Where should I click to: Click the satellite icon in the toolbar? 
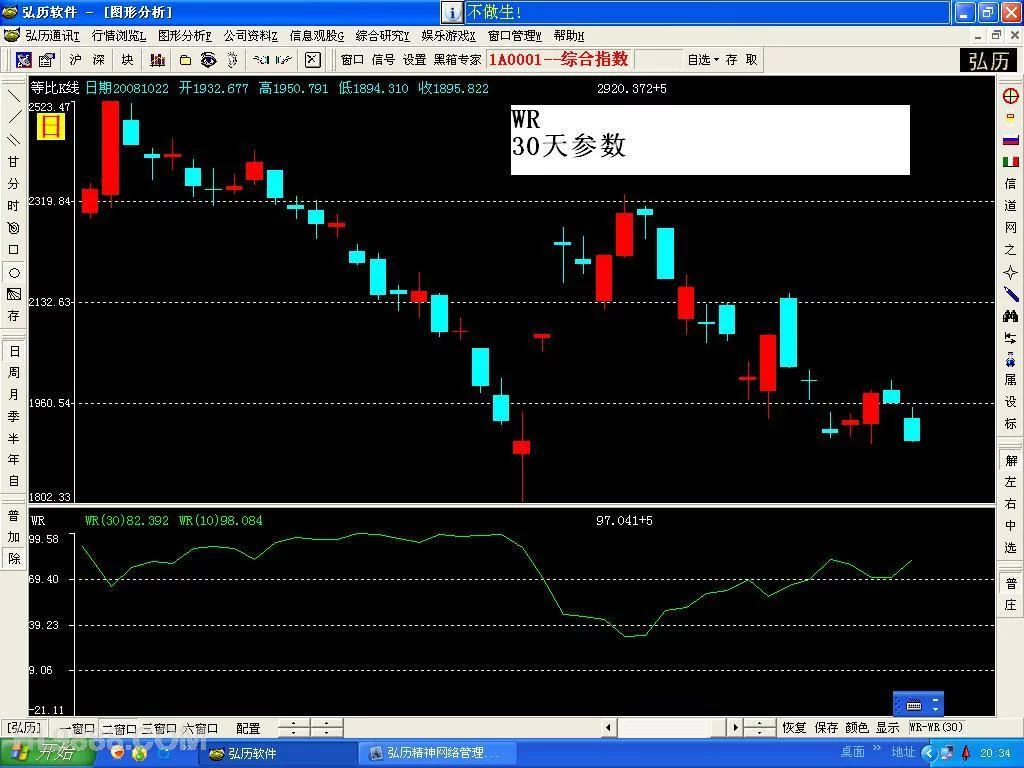coord(24,60)
